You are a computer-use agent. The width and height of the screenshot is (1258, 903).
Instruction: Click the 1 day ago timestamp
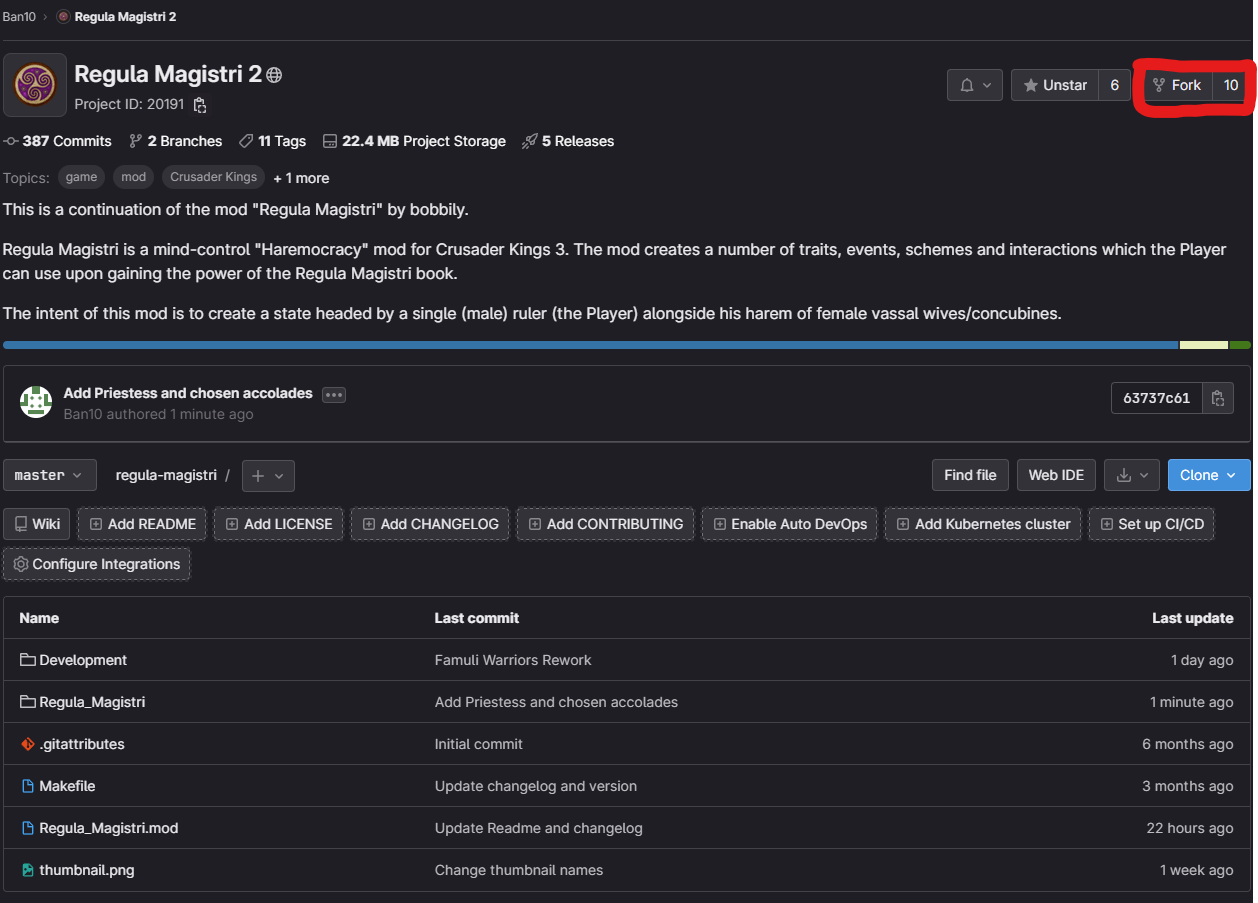pos(1202,660)
